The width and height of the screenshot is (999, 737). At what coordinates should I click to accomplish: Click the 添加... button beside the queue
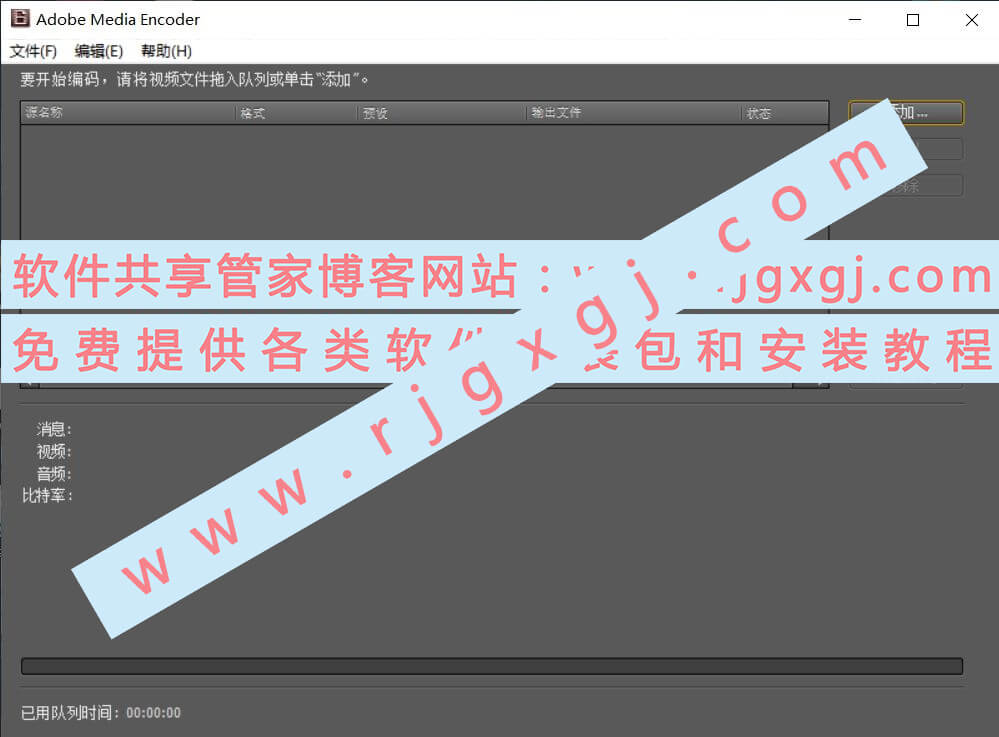(906, 113)
